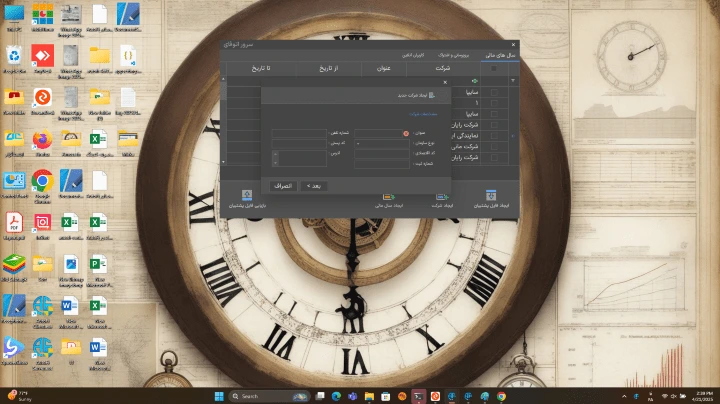
Task: Click the postal code input field
Action: pos(299,143)
